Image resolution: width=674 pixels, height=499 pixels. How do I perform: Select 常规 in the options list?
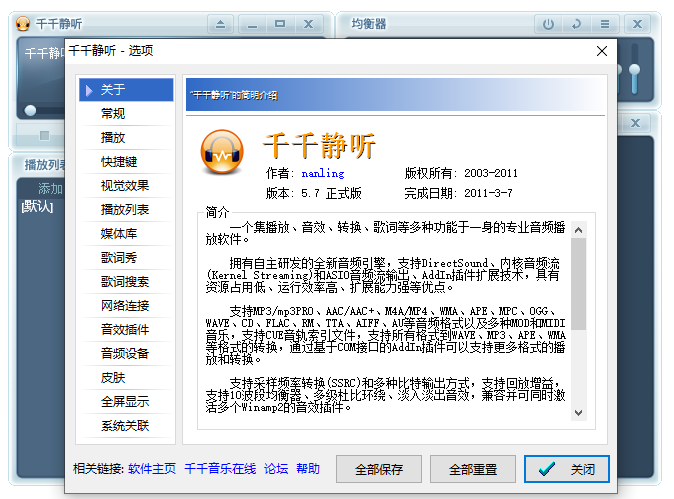point(113,114)
